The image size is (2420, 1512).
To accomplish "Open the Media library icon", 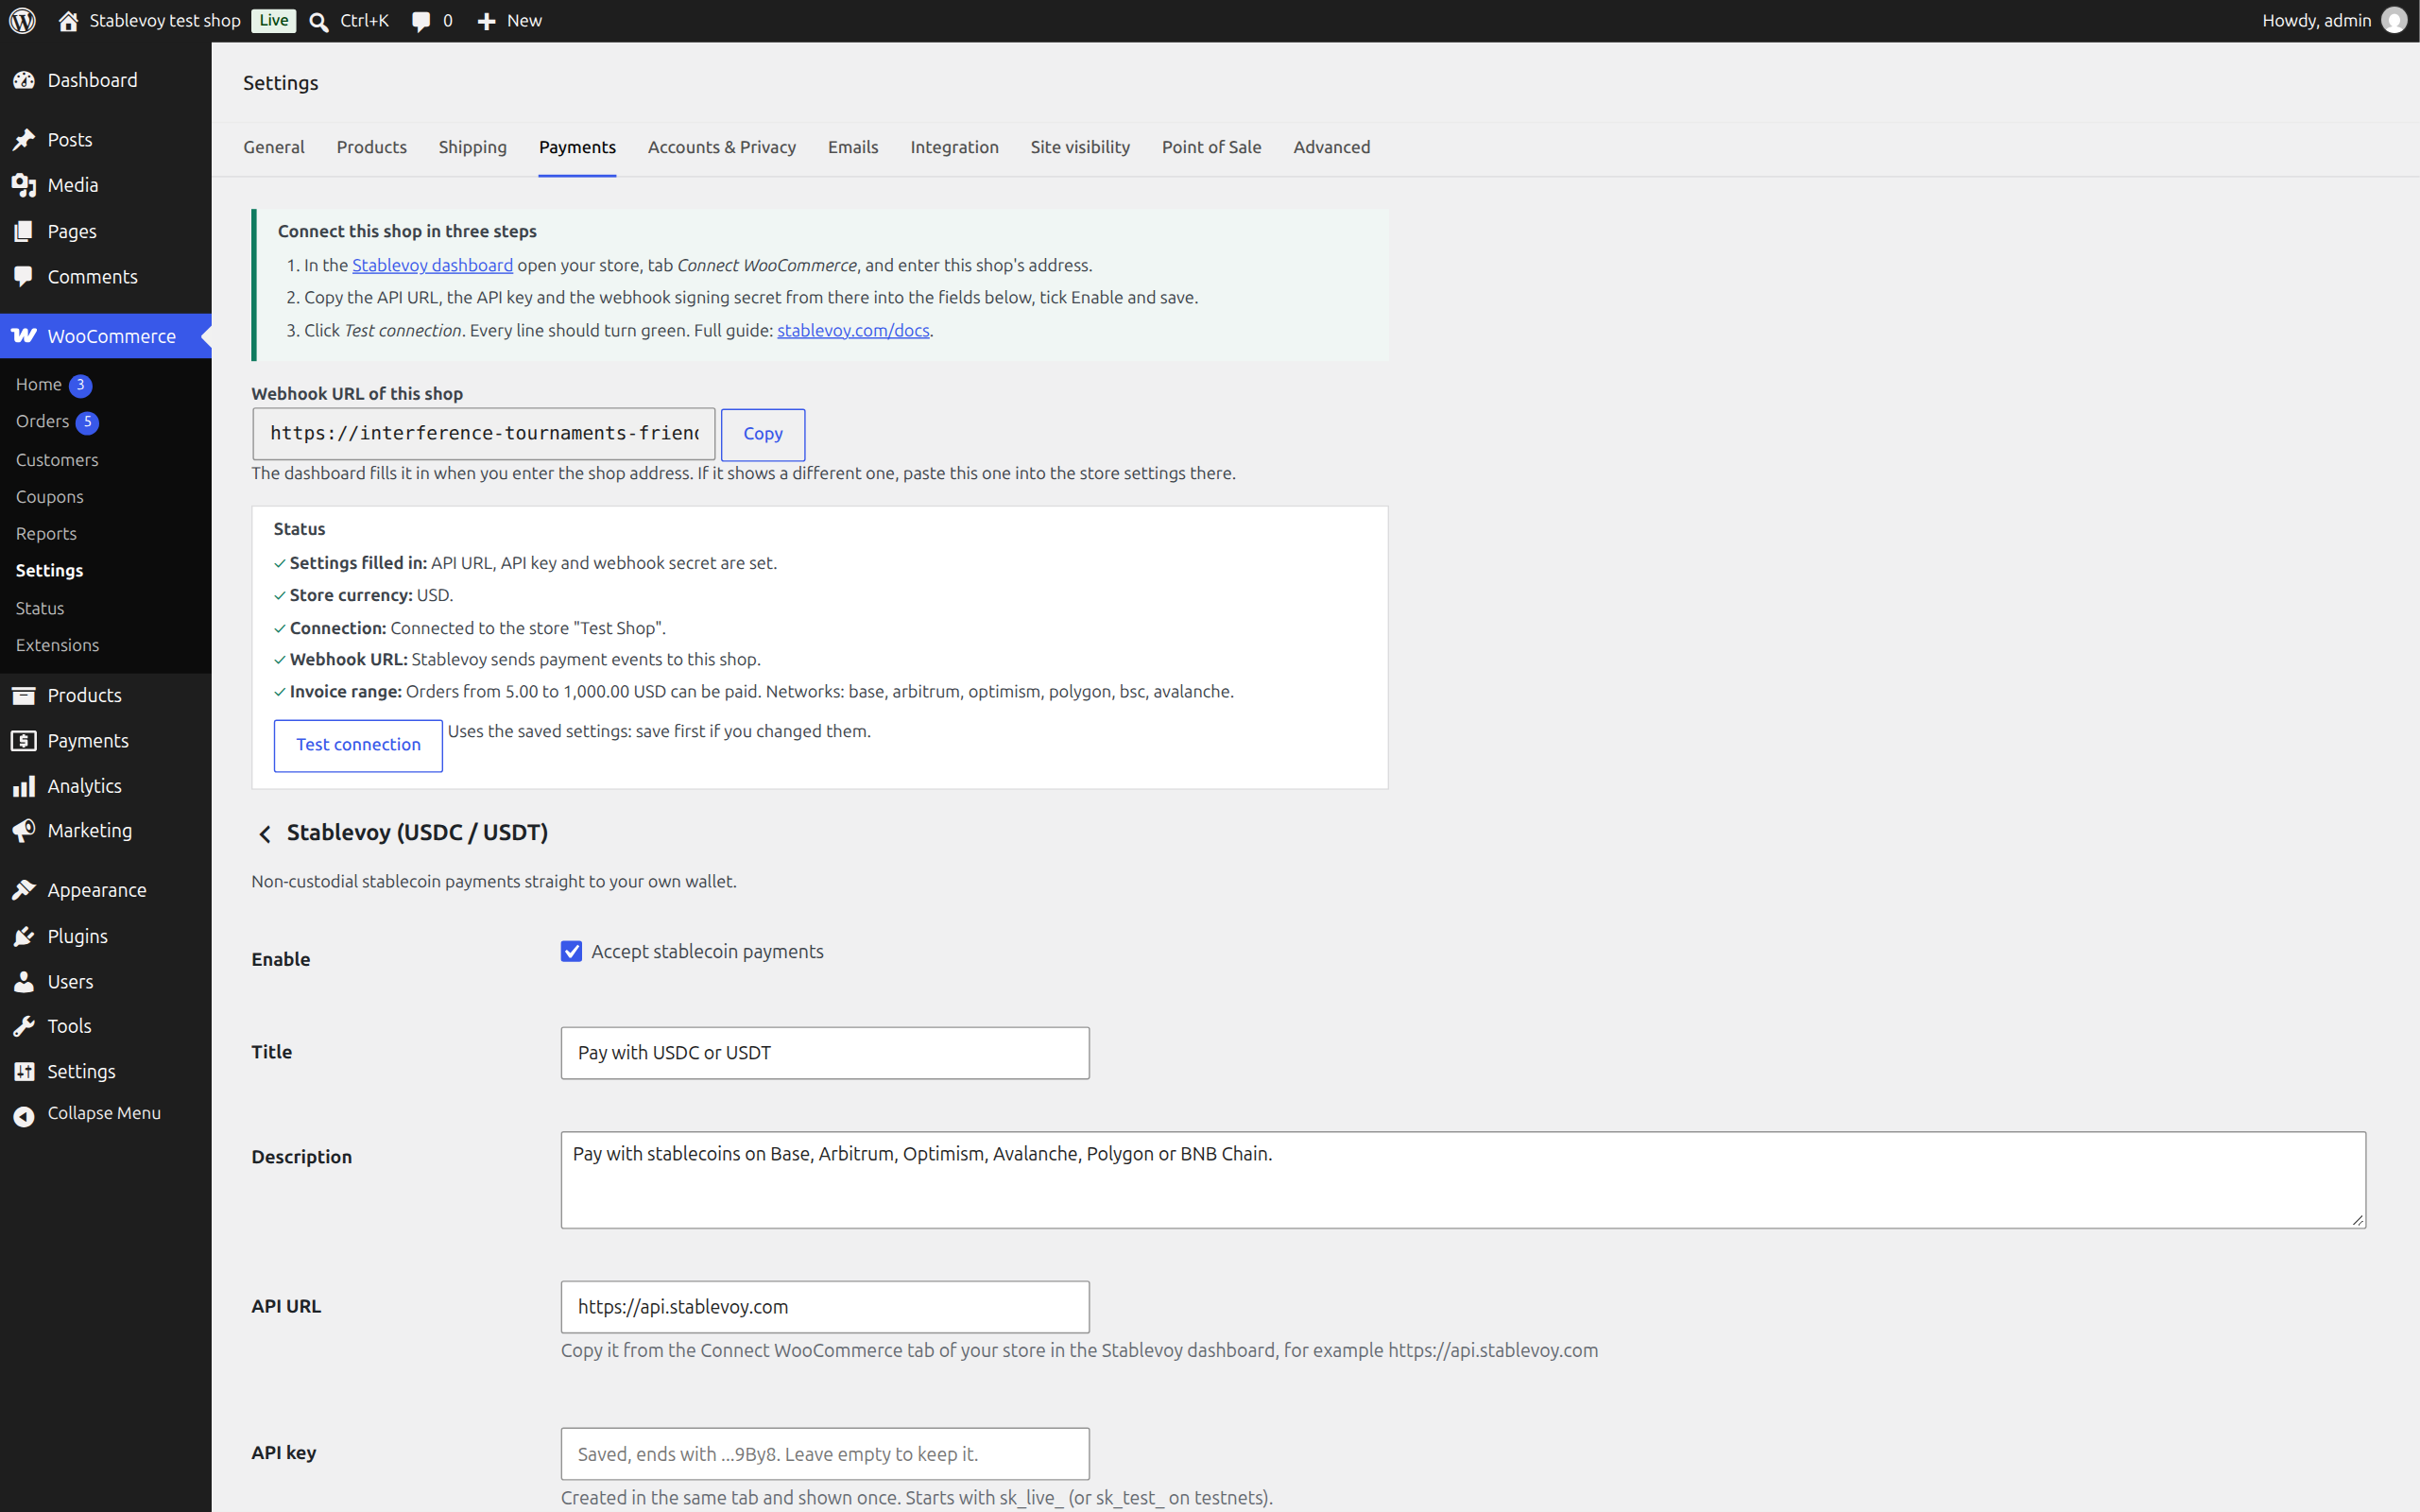I will tap(24, 185).
